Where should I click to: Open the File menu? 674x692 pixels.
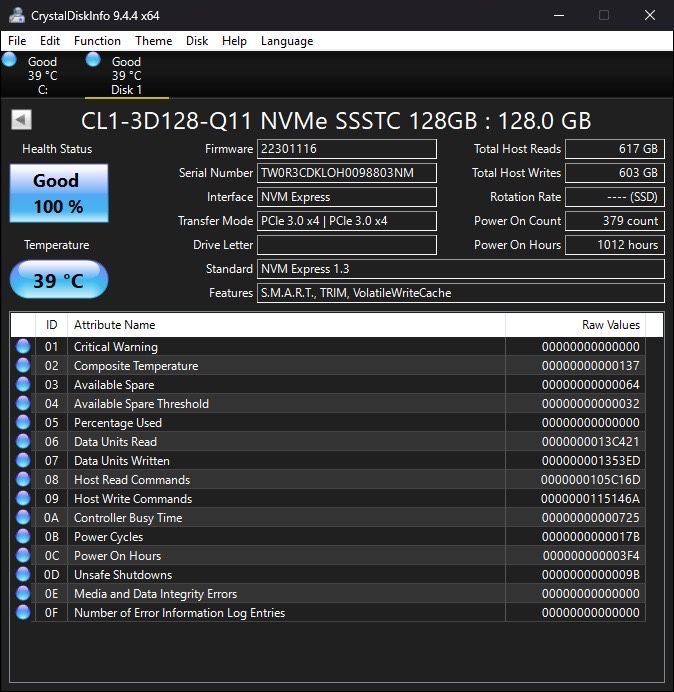coord(17,41)
